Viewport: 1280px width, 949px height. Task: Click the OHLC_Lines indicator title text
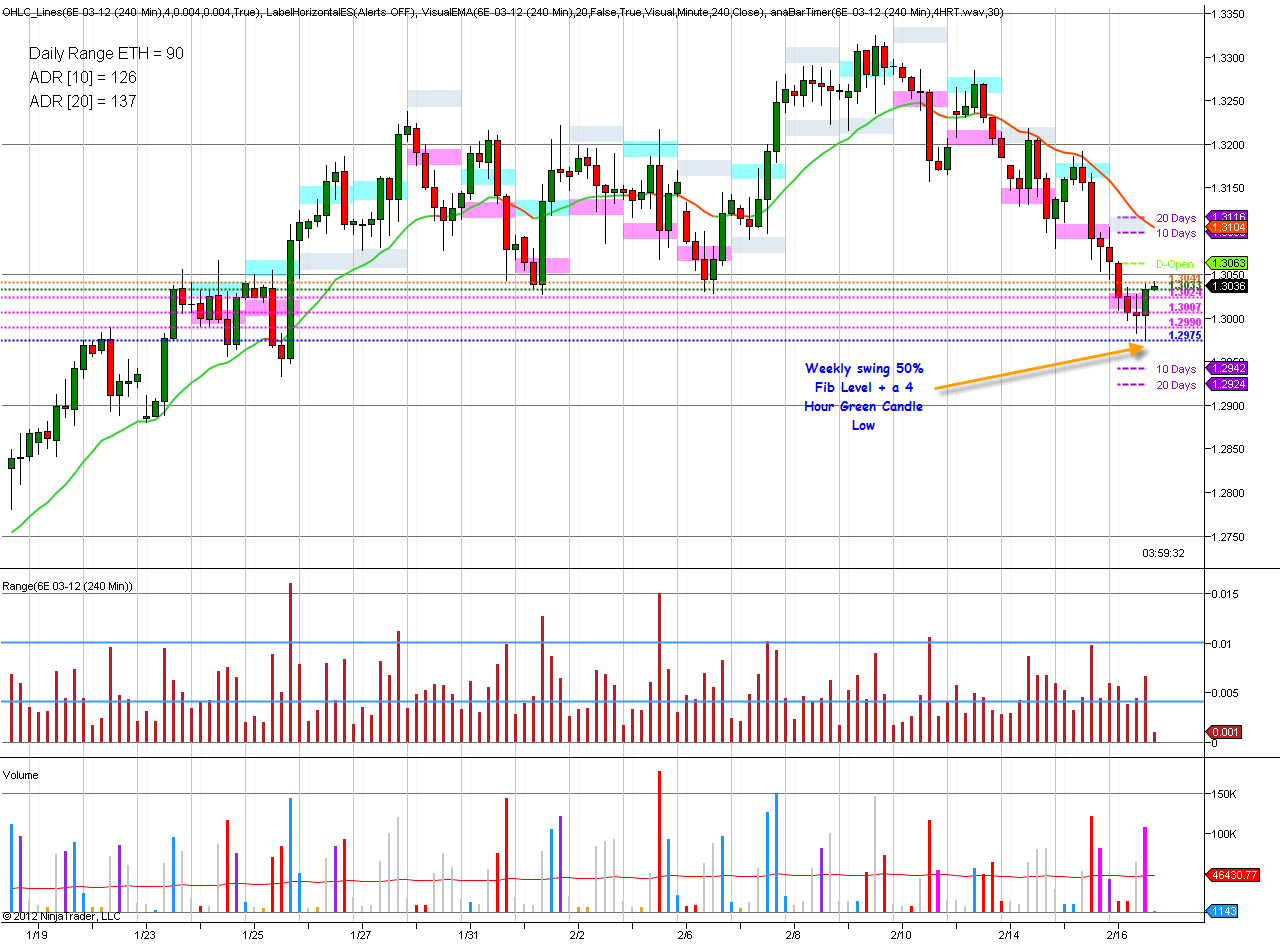[x=130, y=13]
